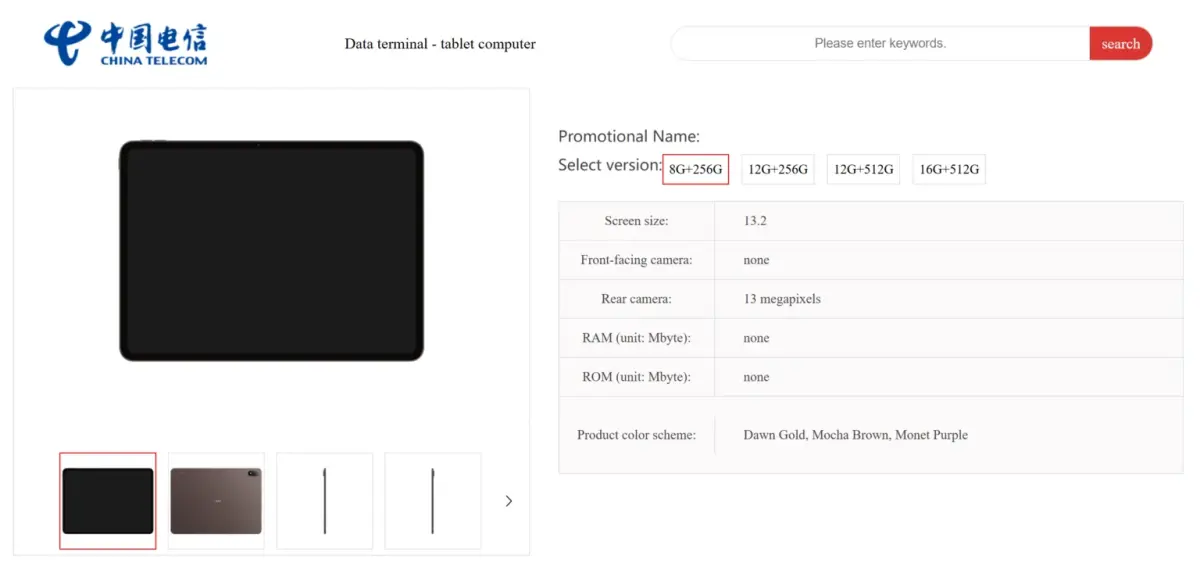Focus the keyword search input field
The height and width of the screenshot is (570, 1200).
tap(880, 43)
